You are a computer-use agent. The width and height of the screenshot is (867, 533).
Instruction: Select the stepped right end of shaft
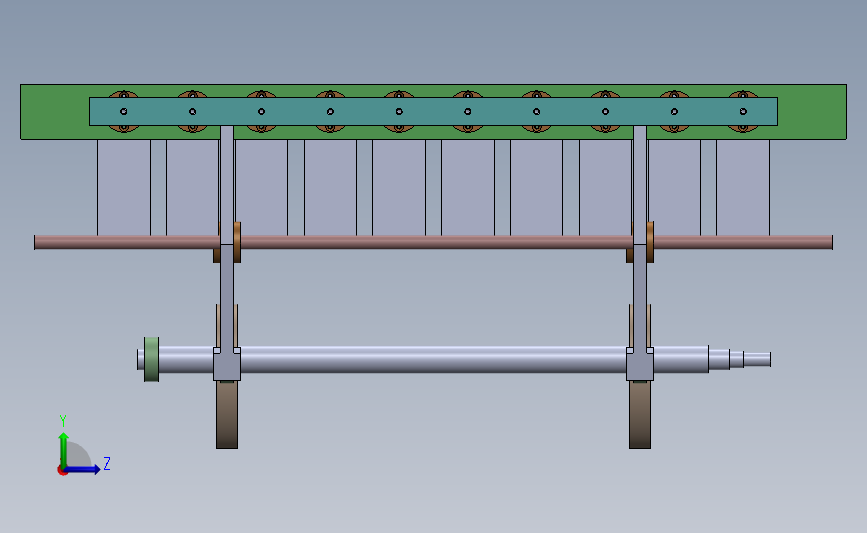pyautogui.click(x=740, y=359)
